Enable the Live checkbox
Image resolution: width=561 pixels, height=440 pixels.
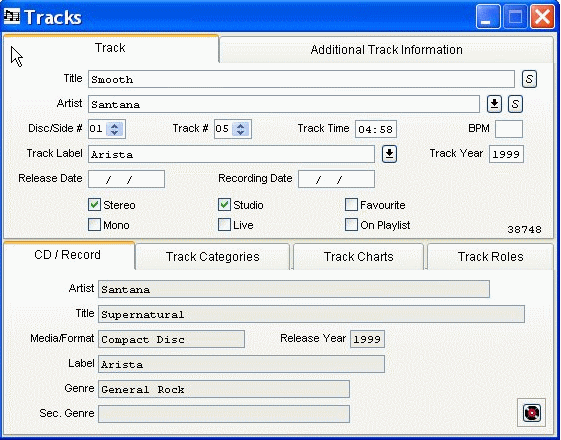tap(224, 225)
